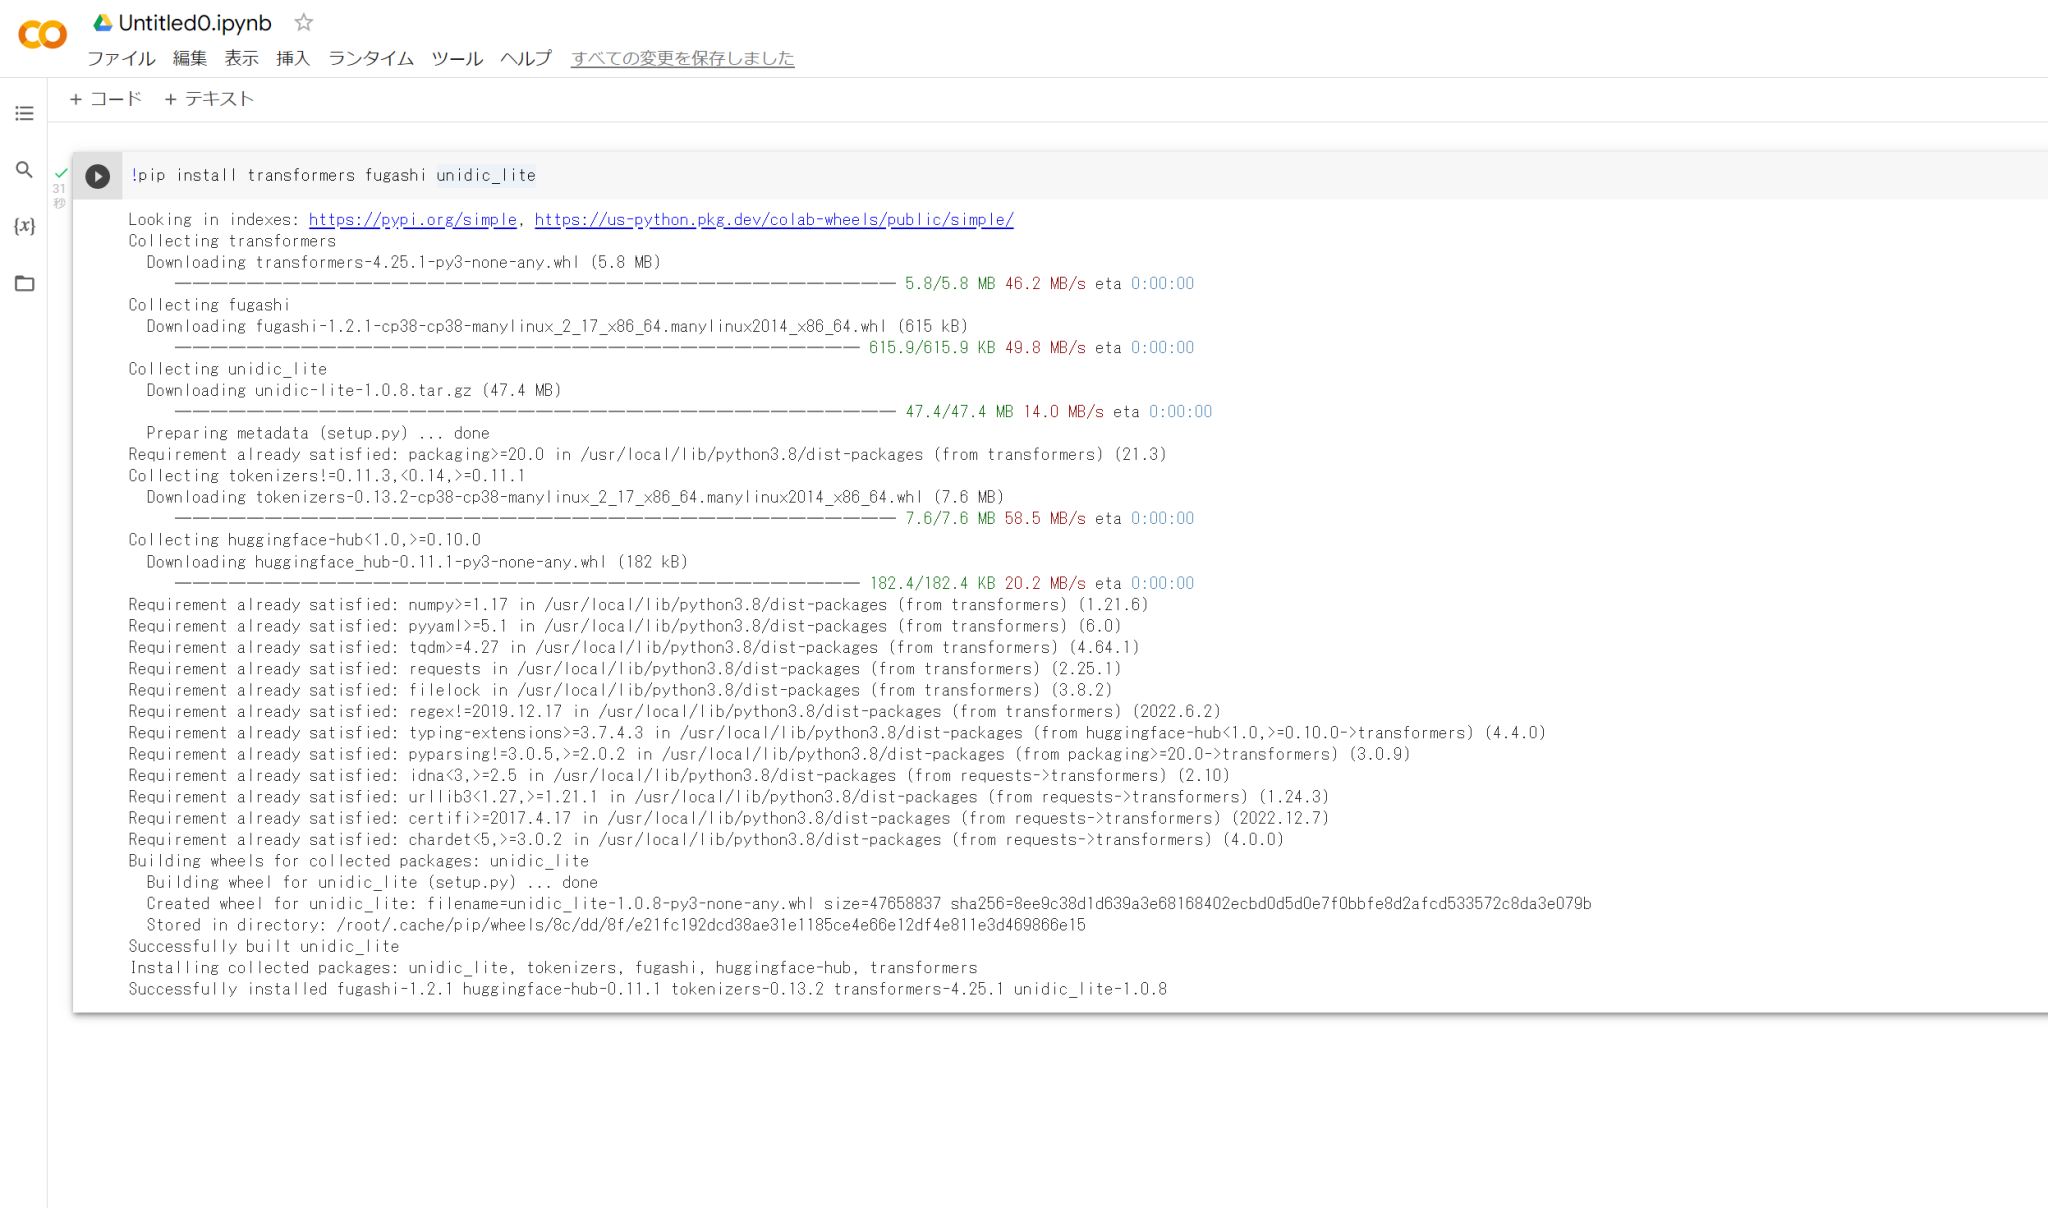Open the 編集 menu
Viewport: 2048px width, 1208px height.
189,58
